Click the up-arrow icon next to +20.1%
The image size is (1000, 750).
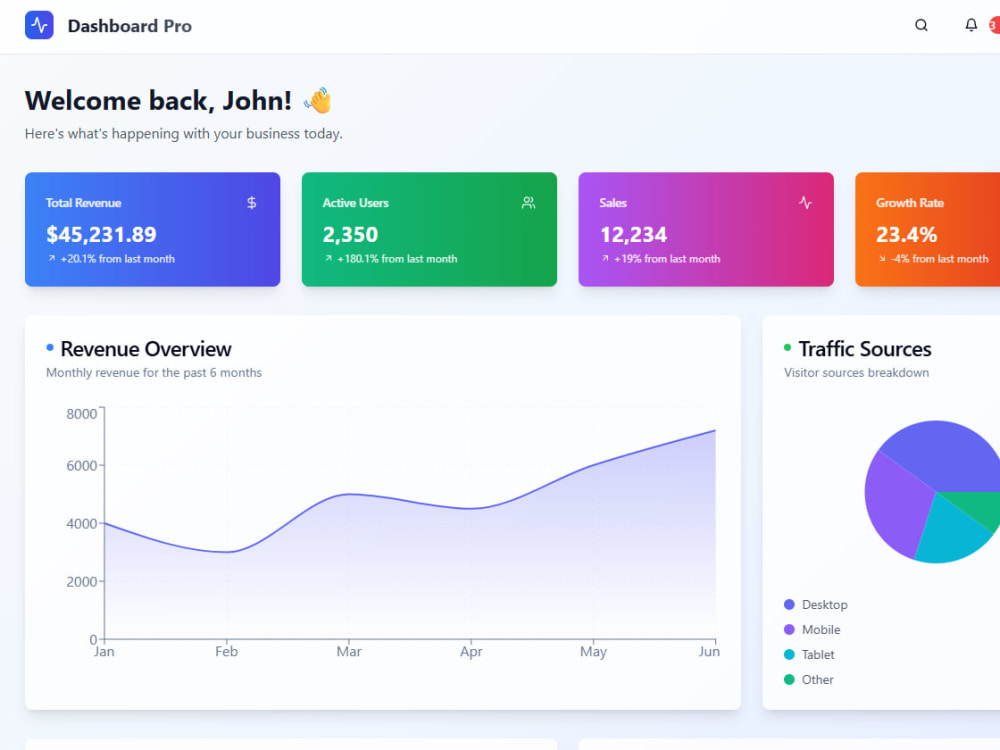click(52, 258)
